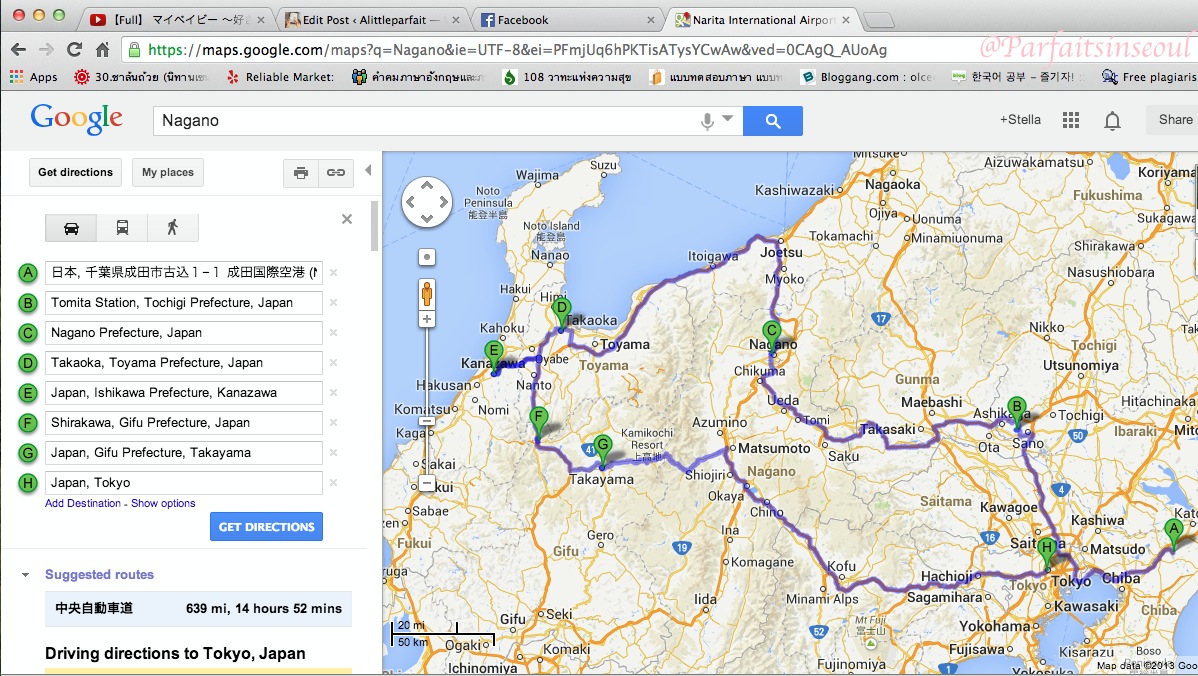Click marker G at Takayama on map
The image size is (1198, 676).
tap(603, 450)
